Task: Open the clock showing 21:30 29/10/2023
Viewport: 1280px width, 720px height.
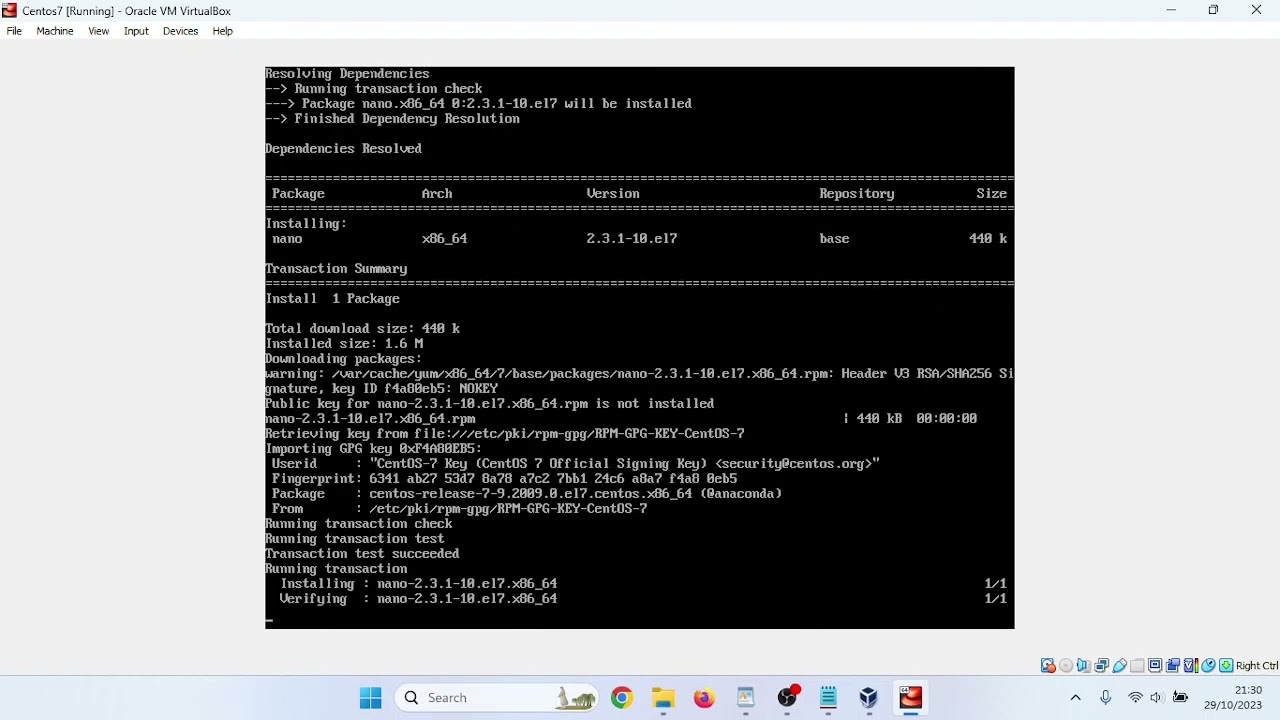Action: pyautogui.click(x=1233, y=698)
